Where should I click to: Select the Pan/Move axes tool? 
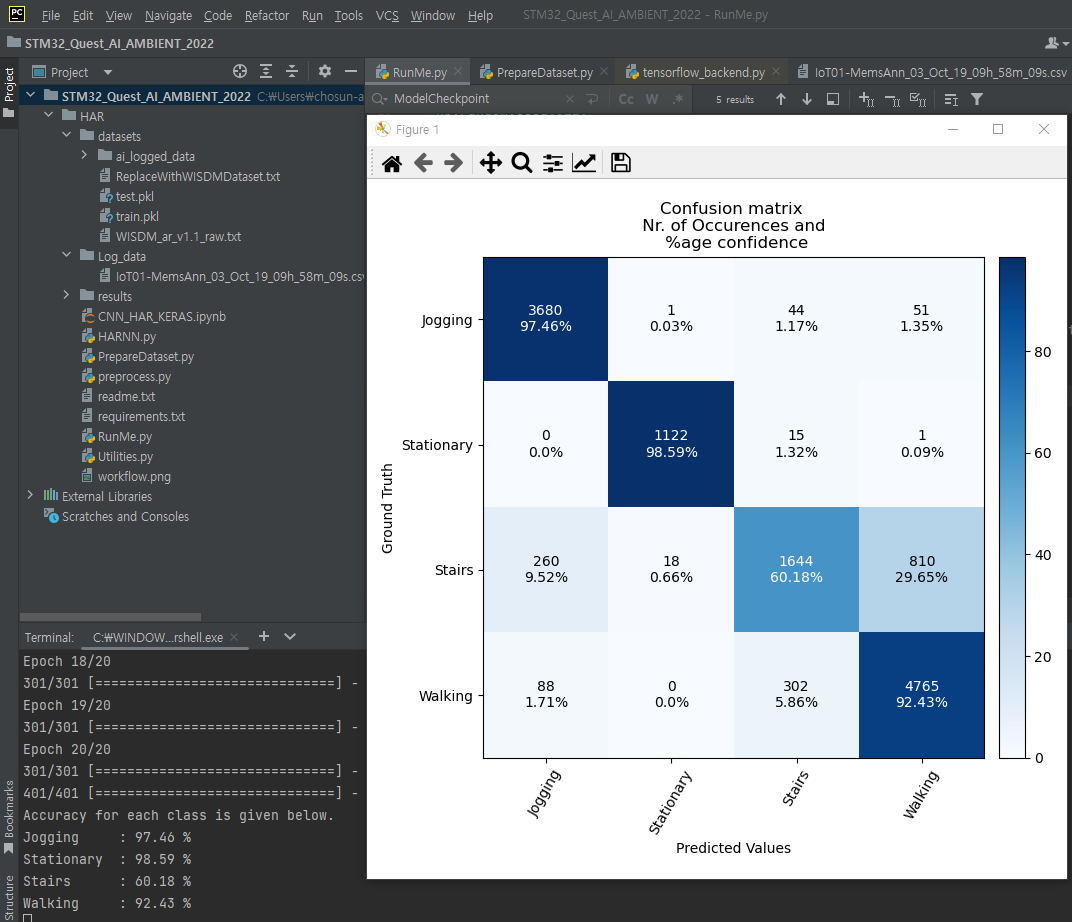click(x=490, y=163)
